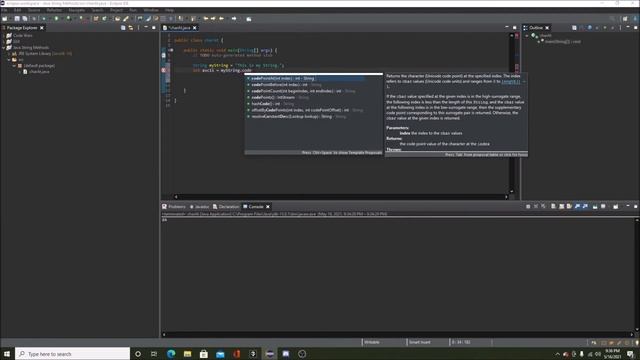The image size is (640, 360).
Task: Click the error marker on line 8
Action: [164, 70]
